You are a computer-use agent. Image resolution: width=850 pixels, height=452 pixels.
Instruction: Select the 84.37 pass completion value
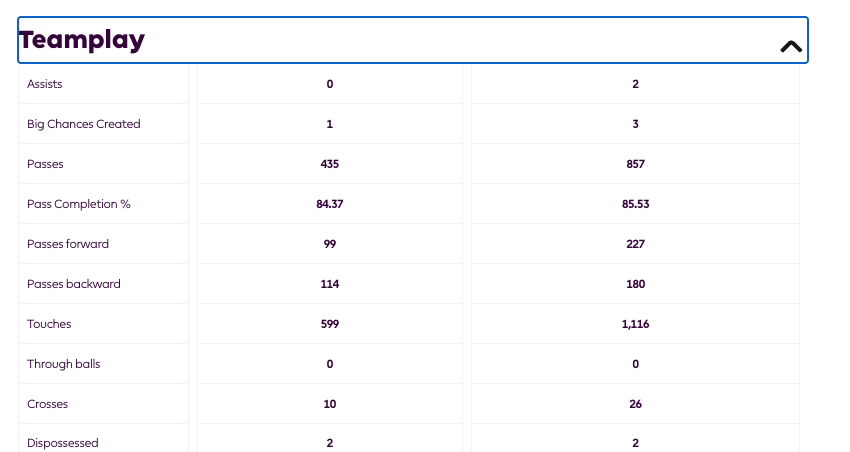[x=330, y=204]
